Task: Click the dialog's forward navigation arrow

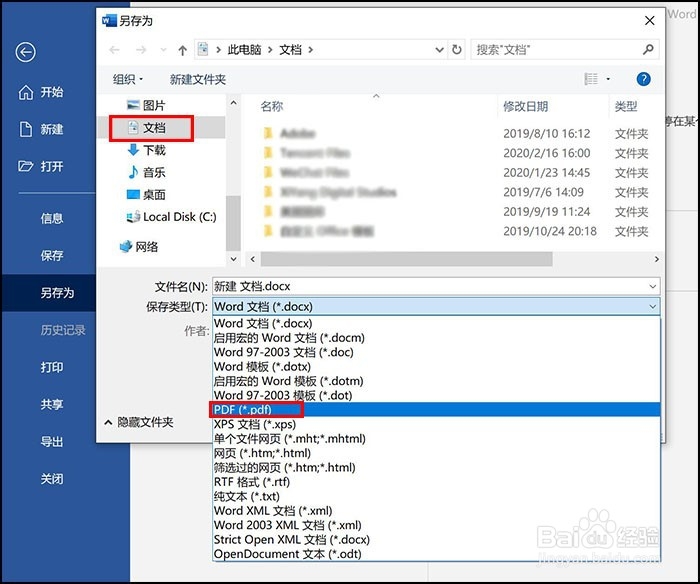Action: point(141,50)
